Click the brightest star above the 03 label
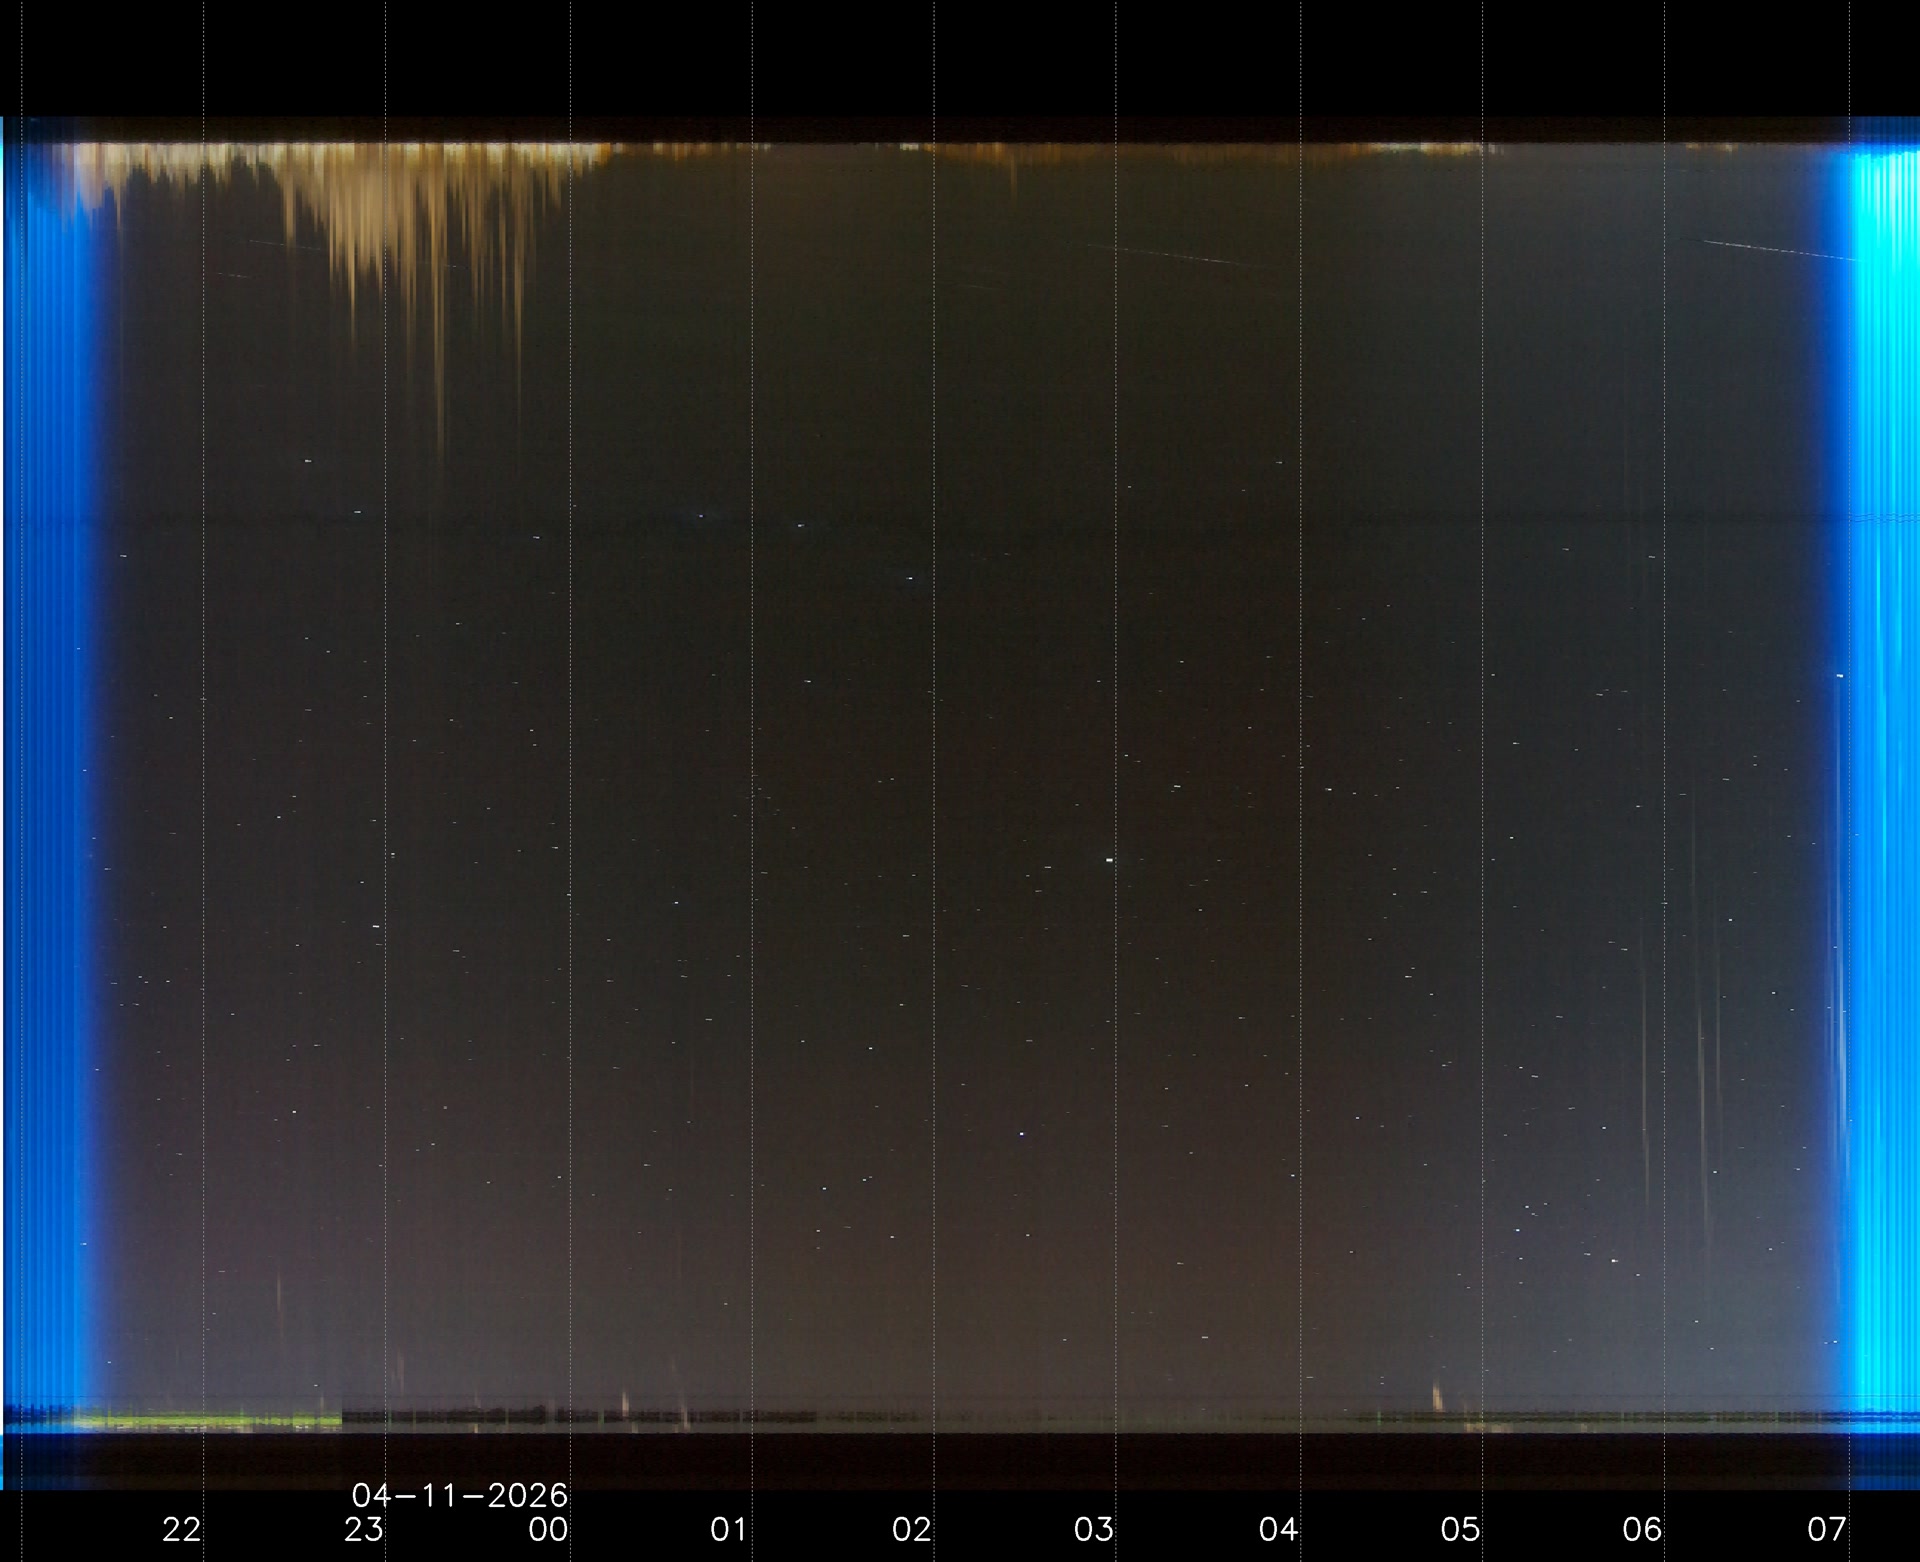The image size is (1920, 1562). [x=1110, y=859]
